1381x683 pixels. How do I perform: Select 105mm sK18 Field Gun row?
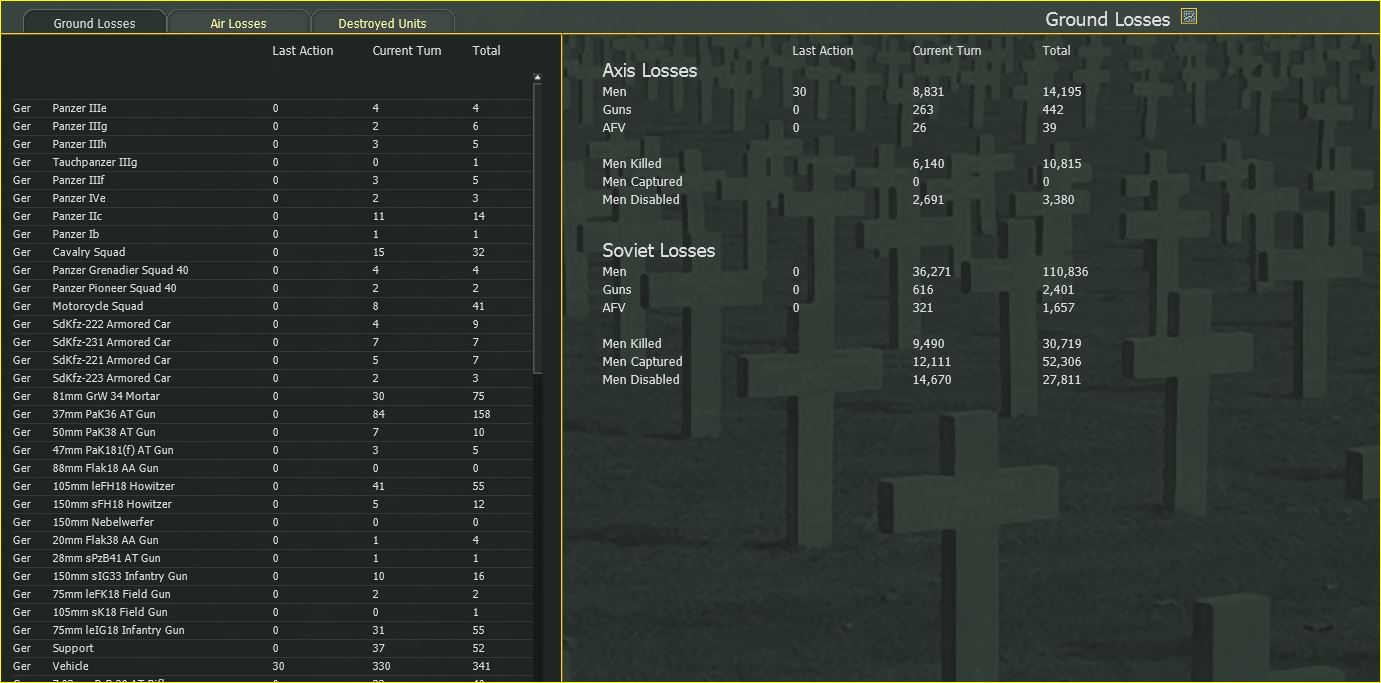[x=270, y=612]
